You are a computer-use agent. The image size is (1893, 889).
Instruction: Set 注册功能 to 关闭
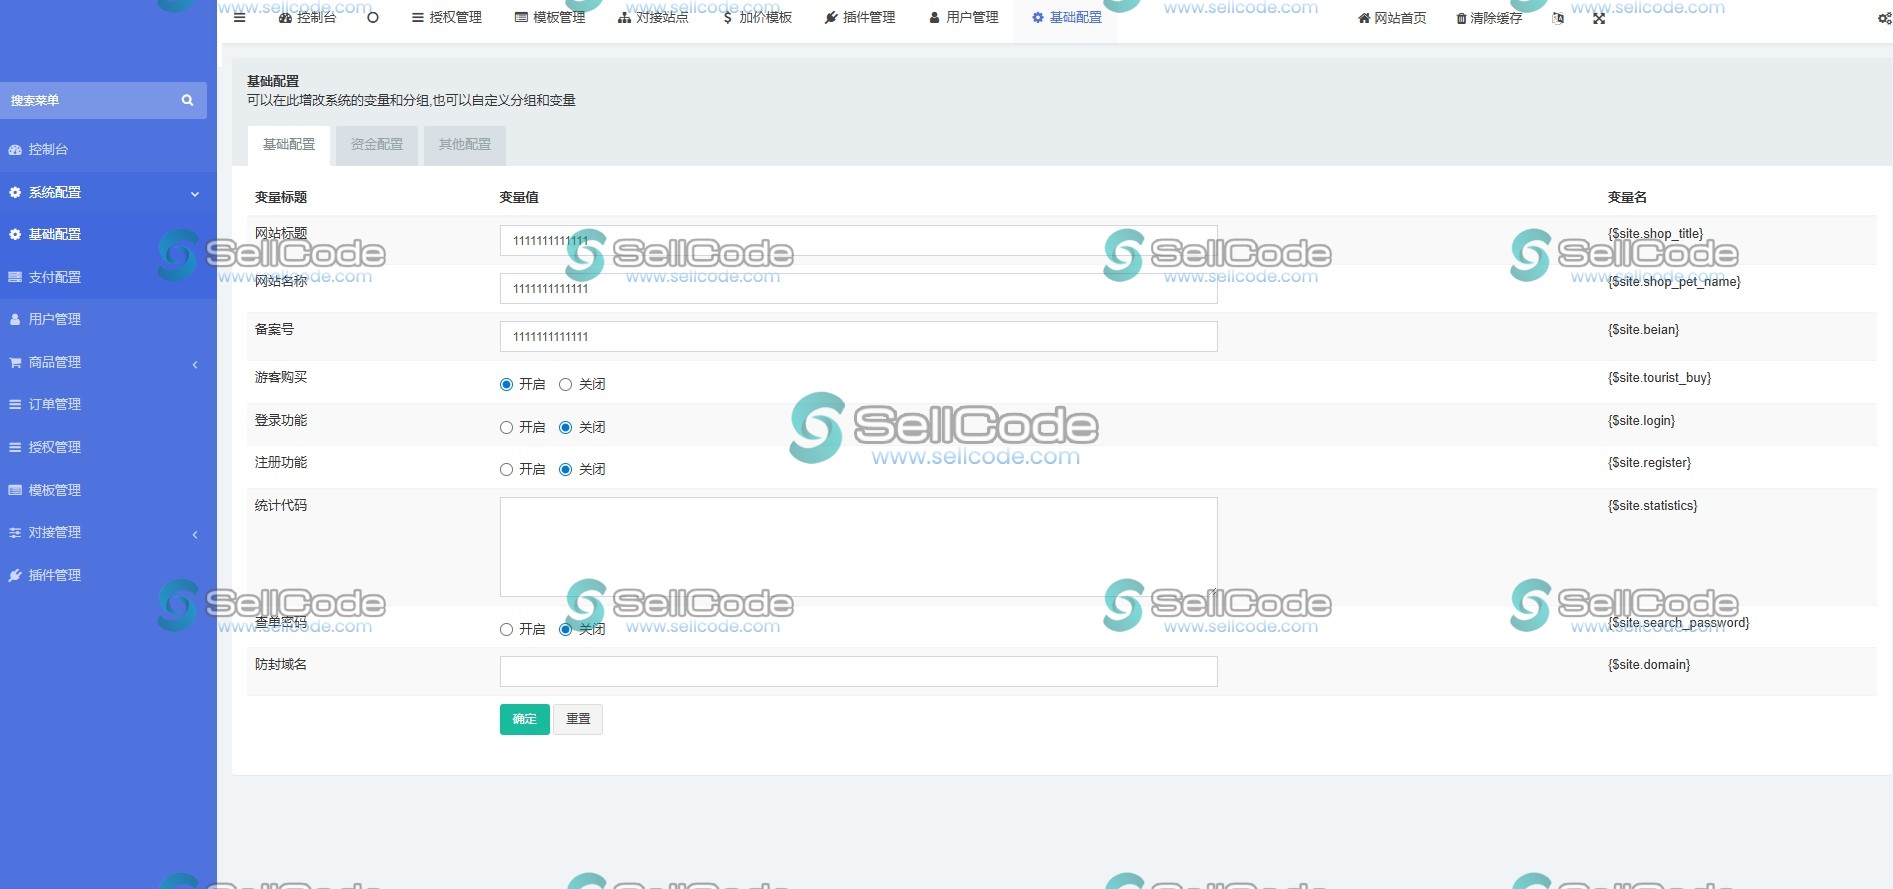coord(565,469)
